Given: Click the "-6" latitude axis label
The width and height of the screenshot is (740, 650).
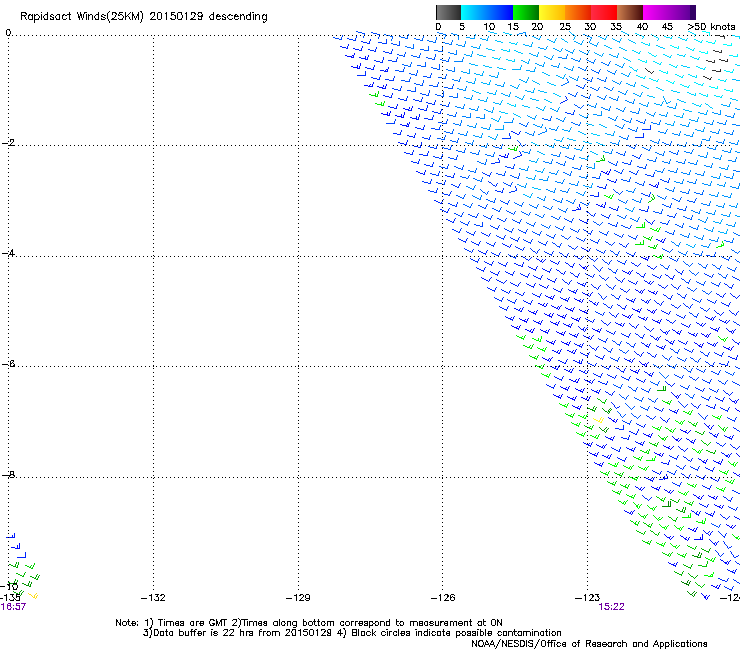Looking at the screenshot, I should point(8,363).
